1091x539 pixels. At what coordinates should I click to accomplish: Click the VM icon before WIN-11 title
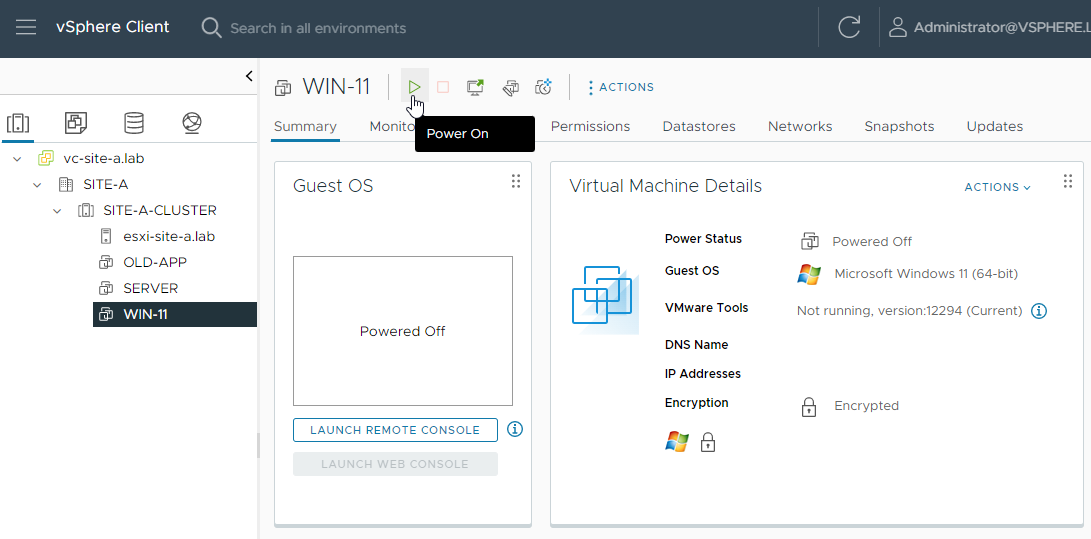[283, 88]
